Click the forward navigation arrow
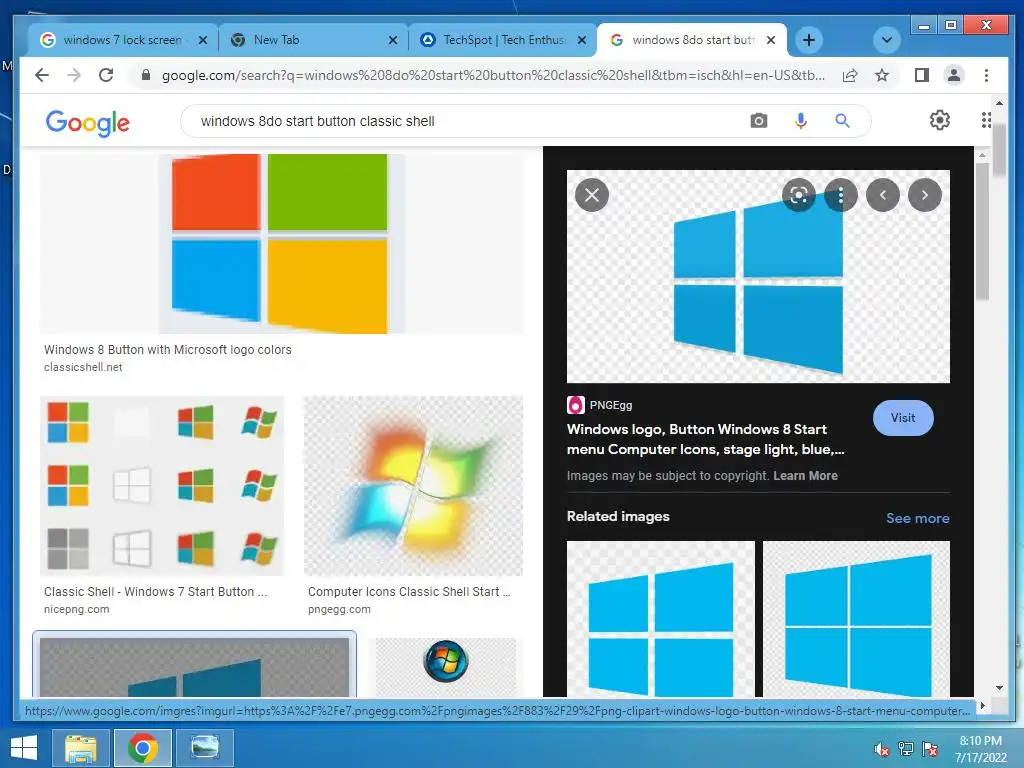 tap(74, 75)
